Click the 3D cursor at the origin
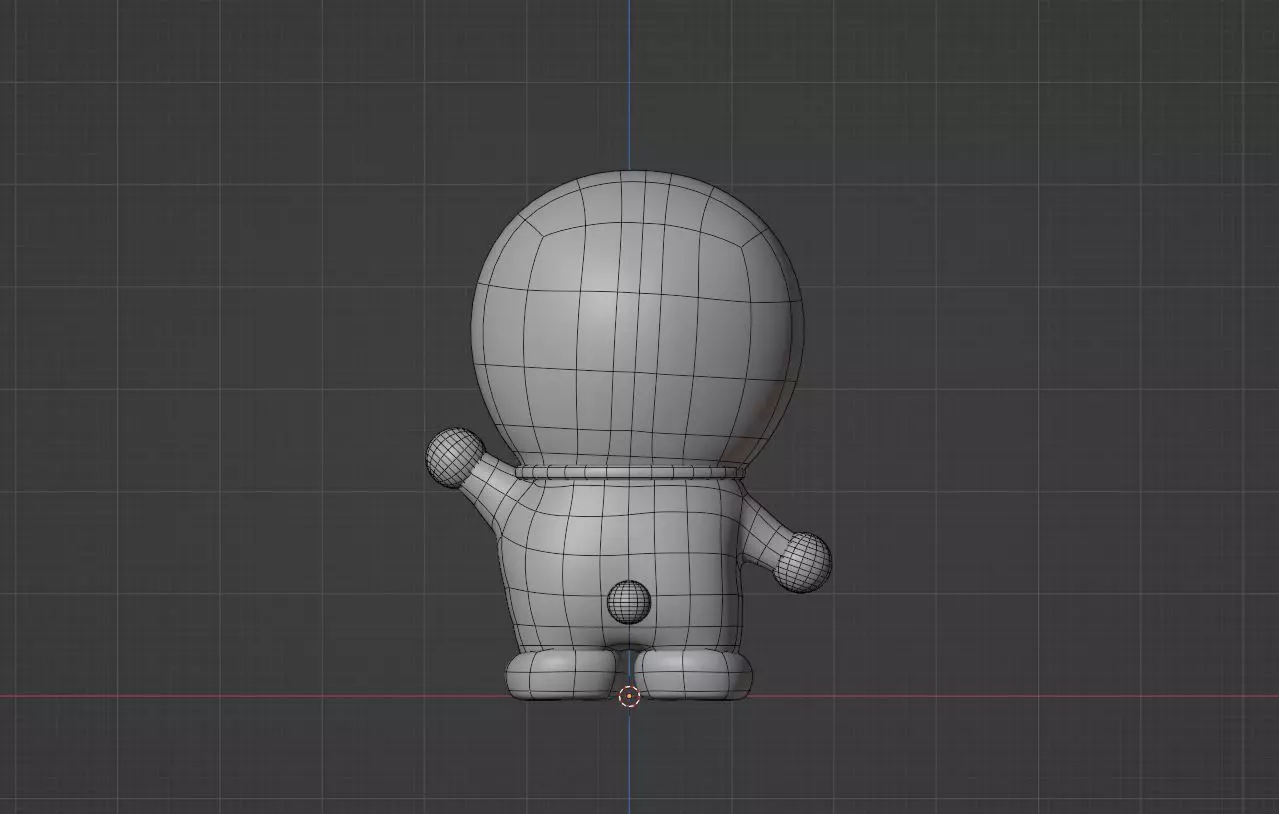The height and width of the screenshot is (814, 1279). click(x=629, y=697)
